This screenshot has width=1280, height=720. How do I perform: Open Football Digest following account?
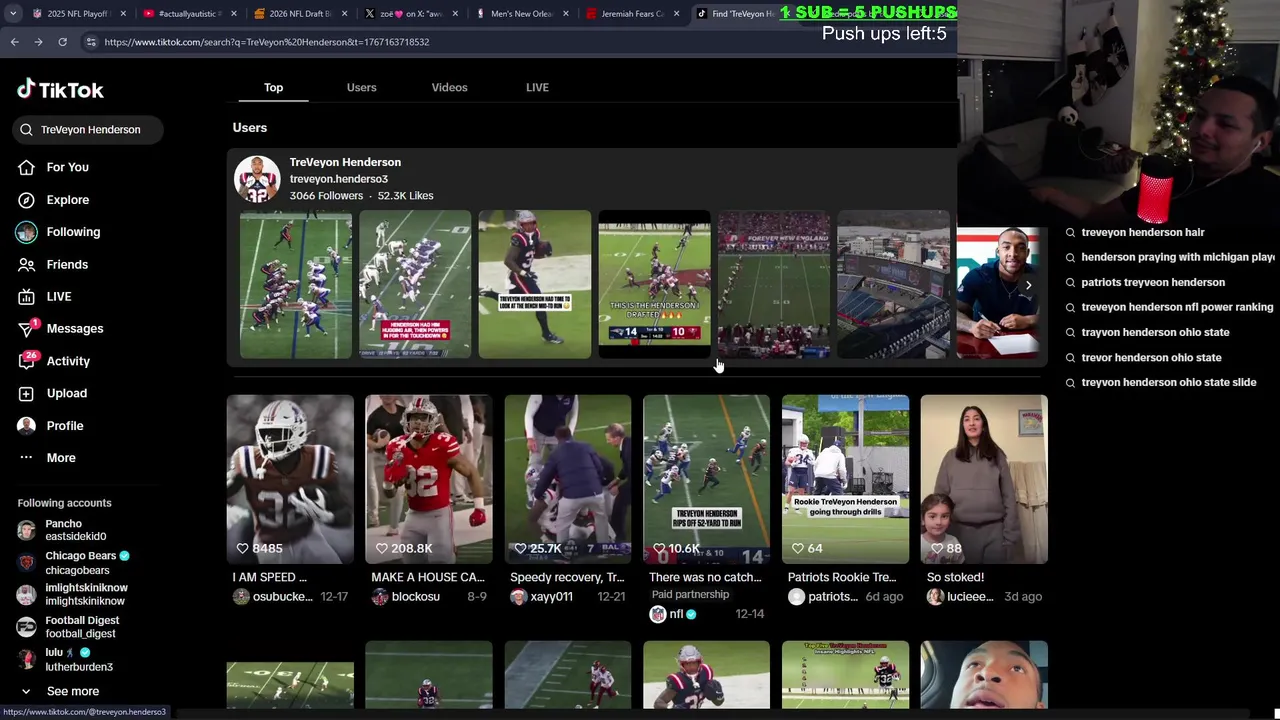click(68, 627)
